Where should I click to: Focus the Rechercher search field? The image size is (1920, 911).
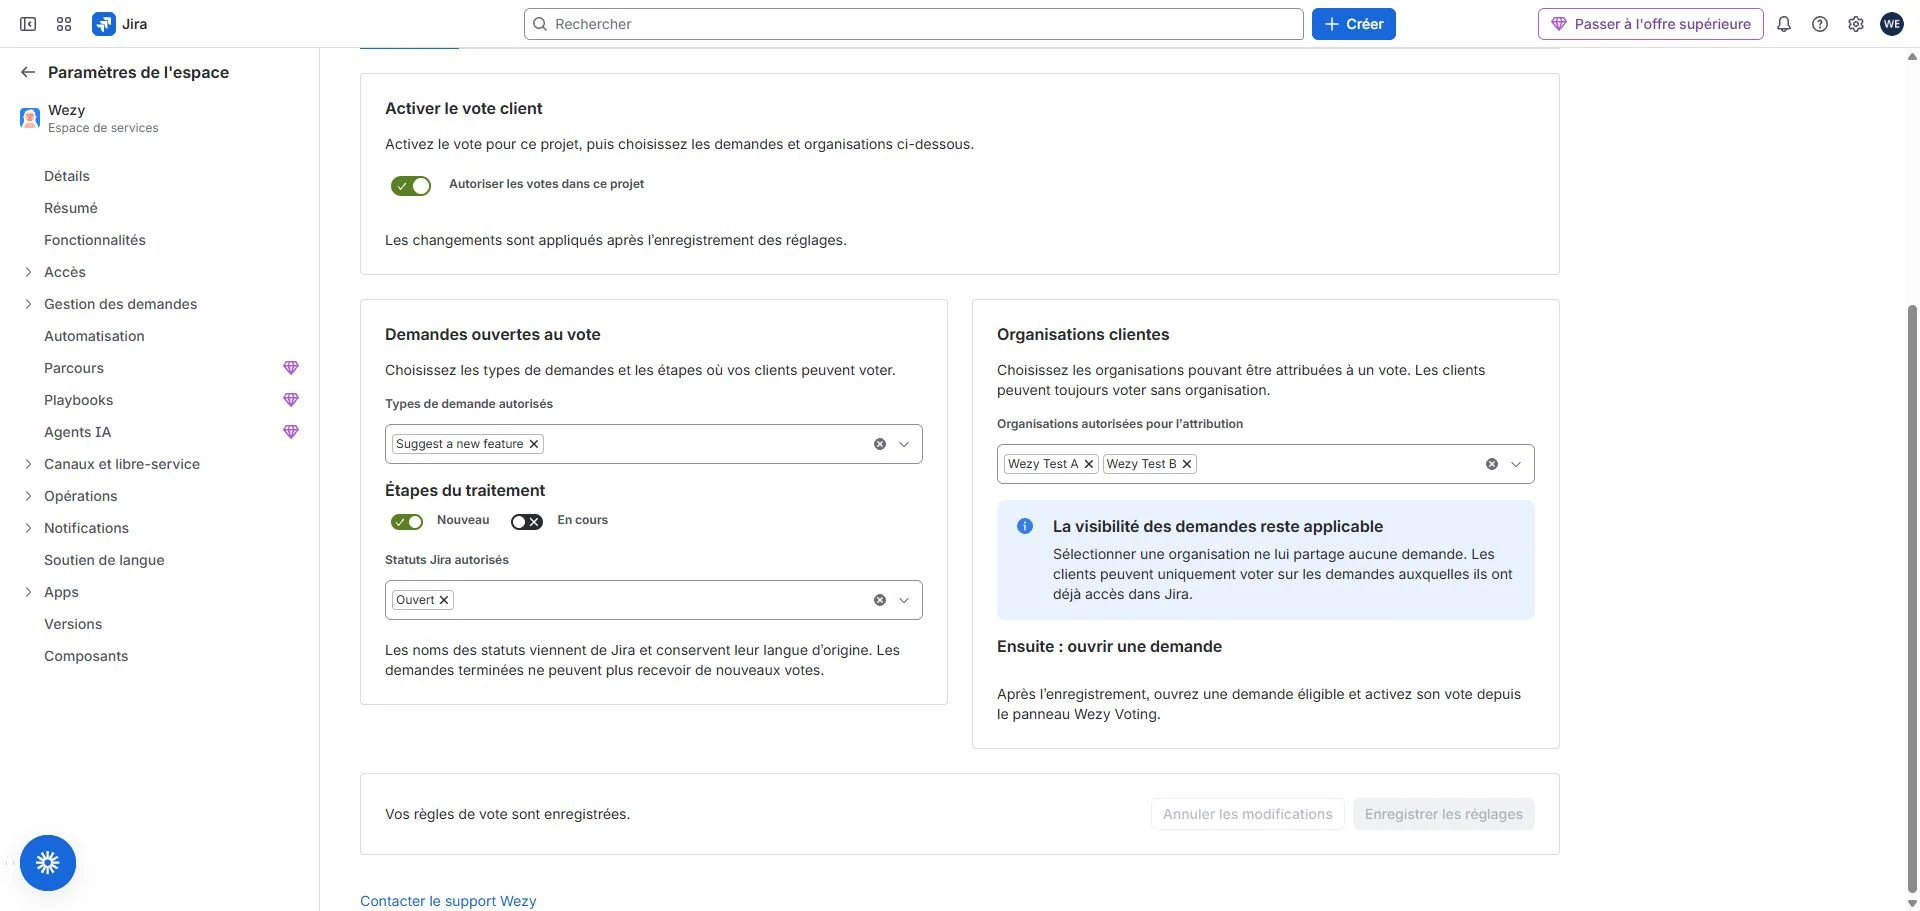[914, 24]
